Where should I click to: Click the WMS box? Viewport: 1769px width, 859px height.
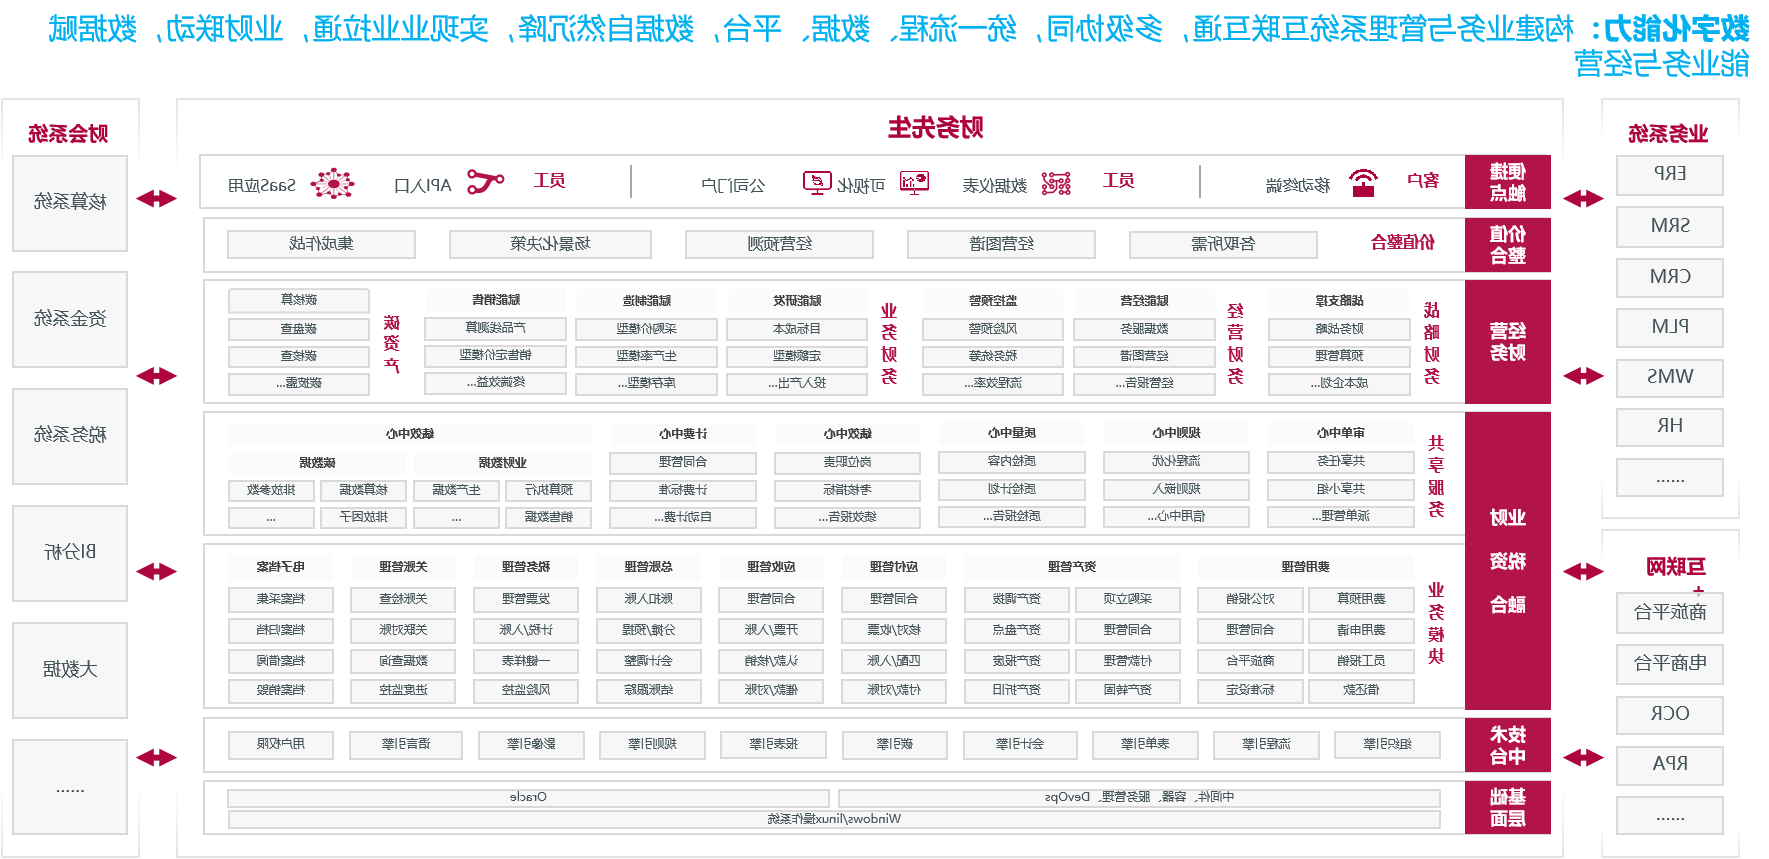pos(1670,377)
